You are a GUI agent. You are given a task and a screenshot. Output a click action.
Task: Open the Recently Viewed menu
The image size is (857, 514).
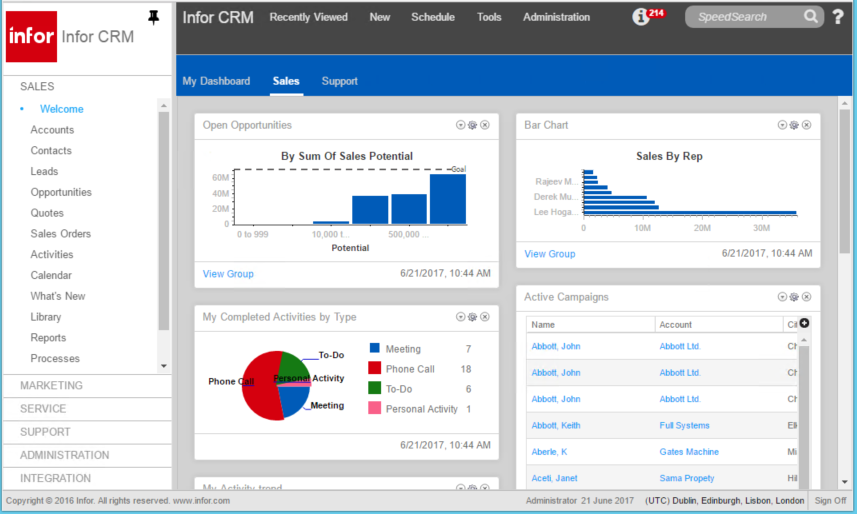coord(308,17)
